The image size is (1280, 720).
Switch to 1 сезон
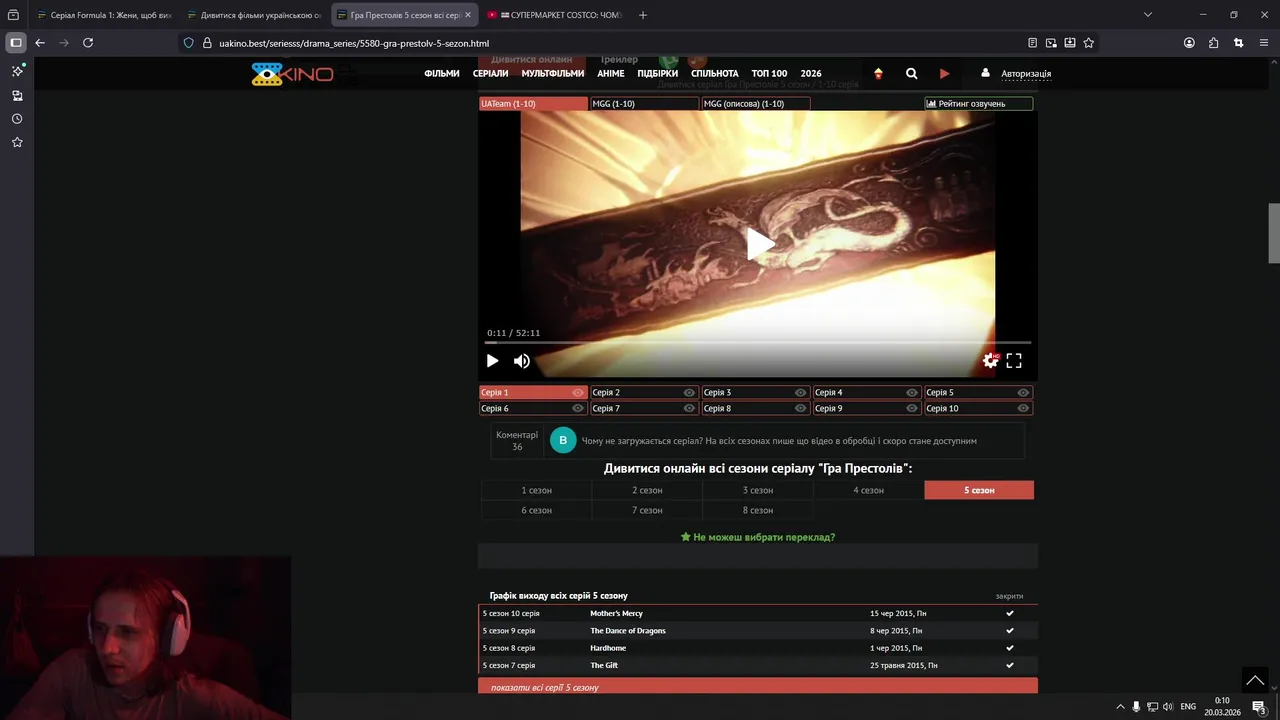536,490
